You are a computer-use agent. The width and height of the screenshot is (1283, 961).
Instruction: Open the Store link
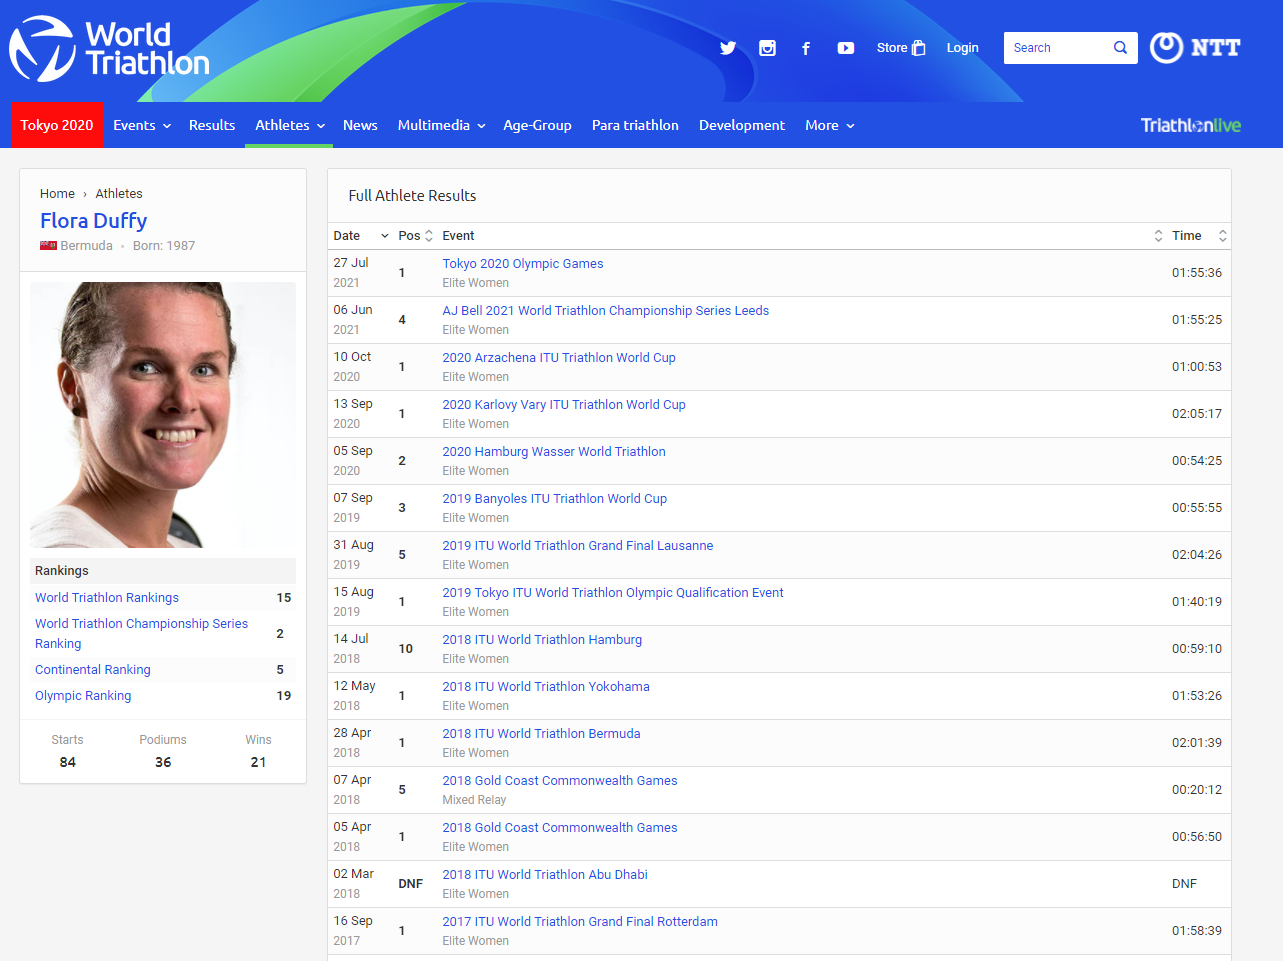900,48
